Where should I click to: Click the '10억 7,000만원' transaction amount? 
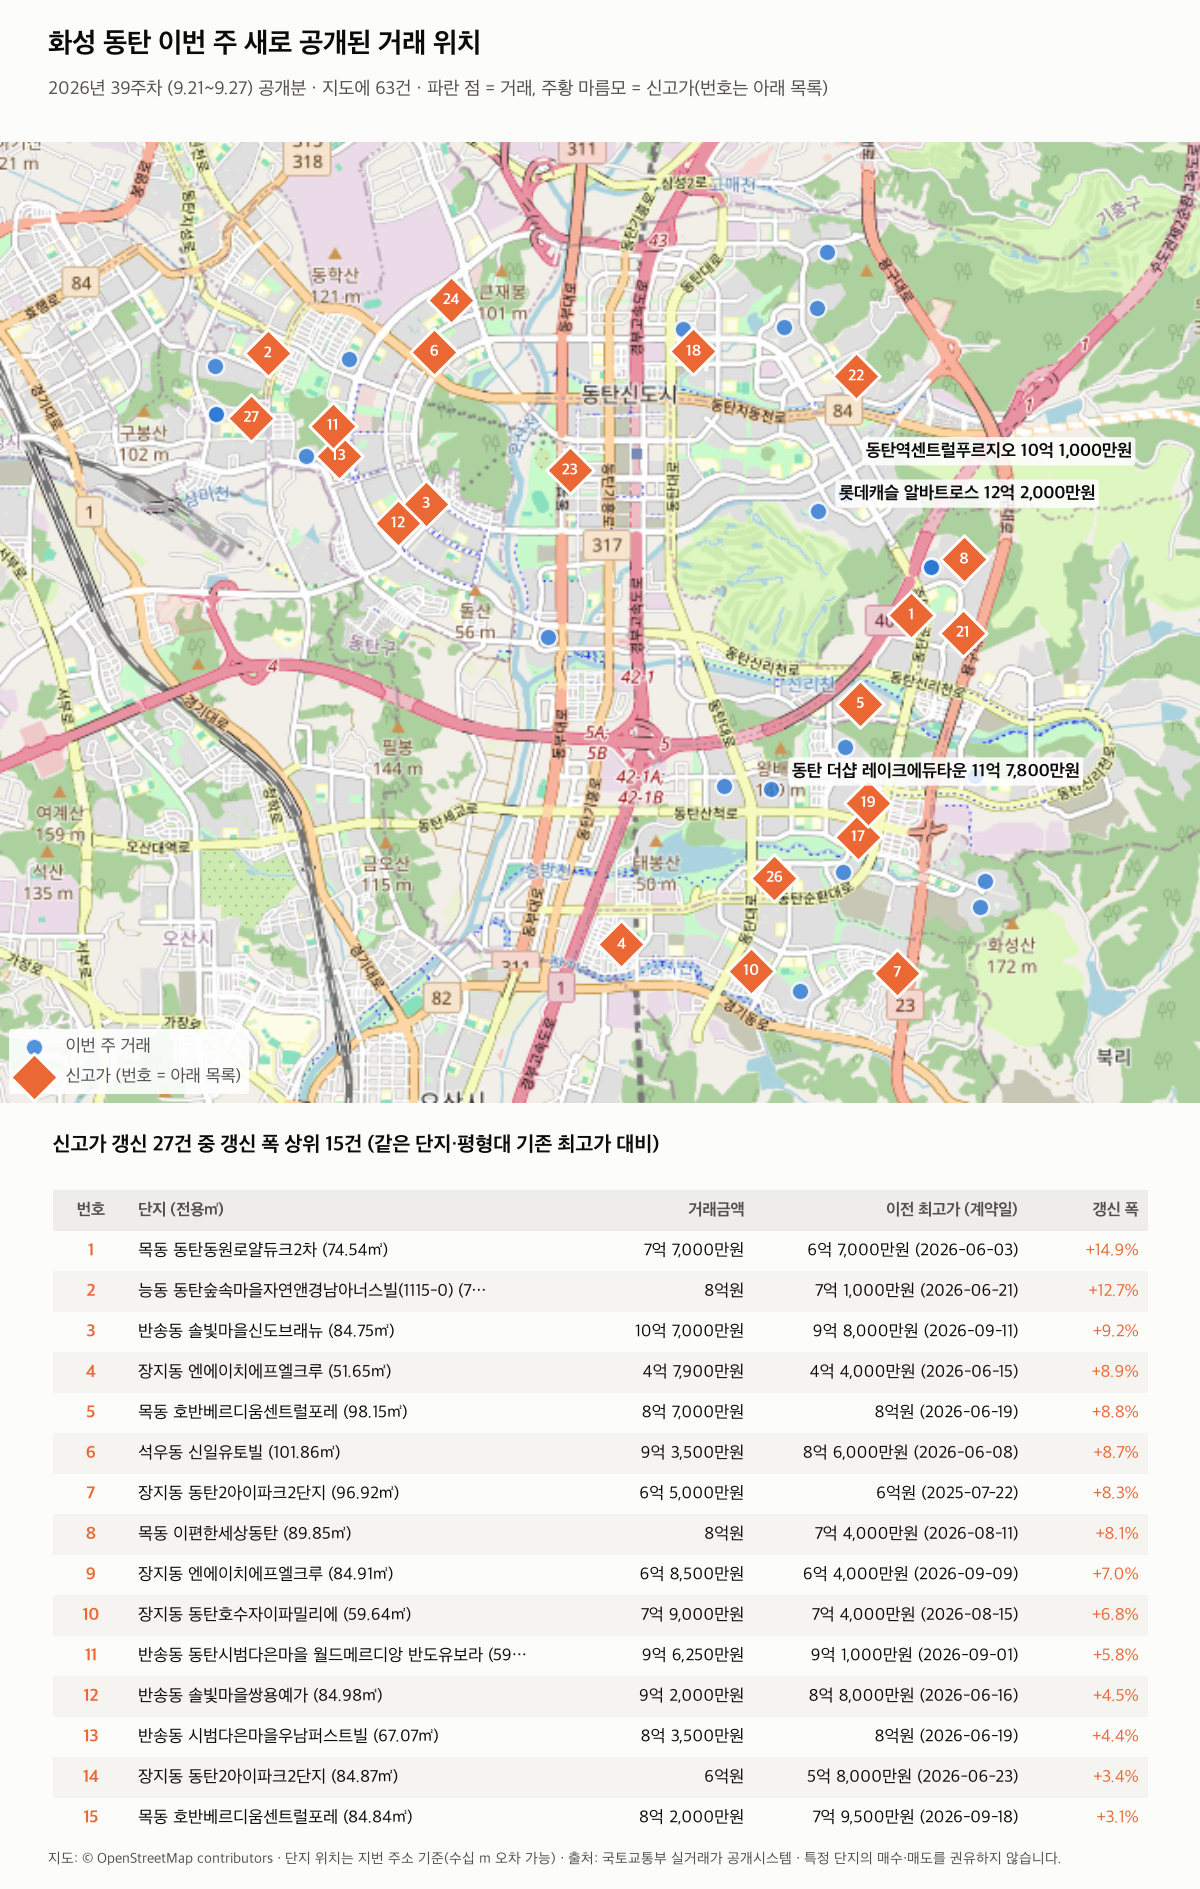pyautogui.click(x=689, y=1331)
